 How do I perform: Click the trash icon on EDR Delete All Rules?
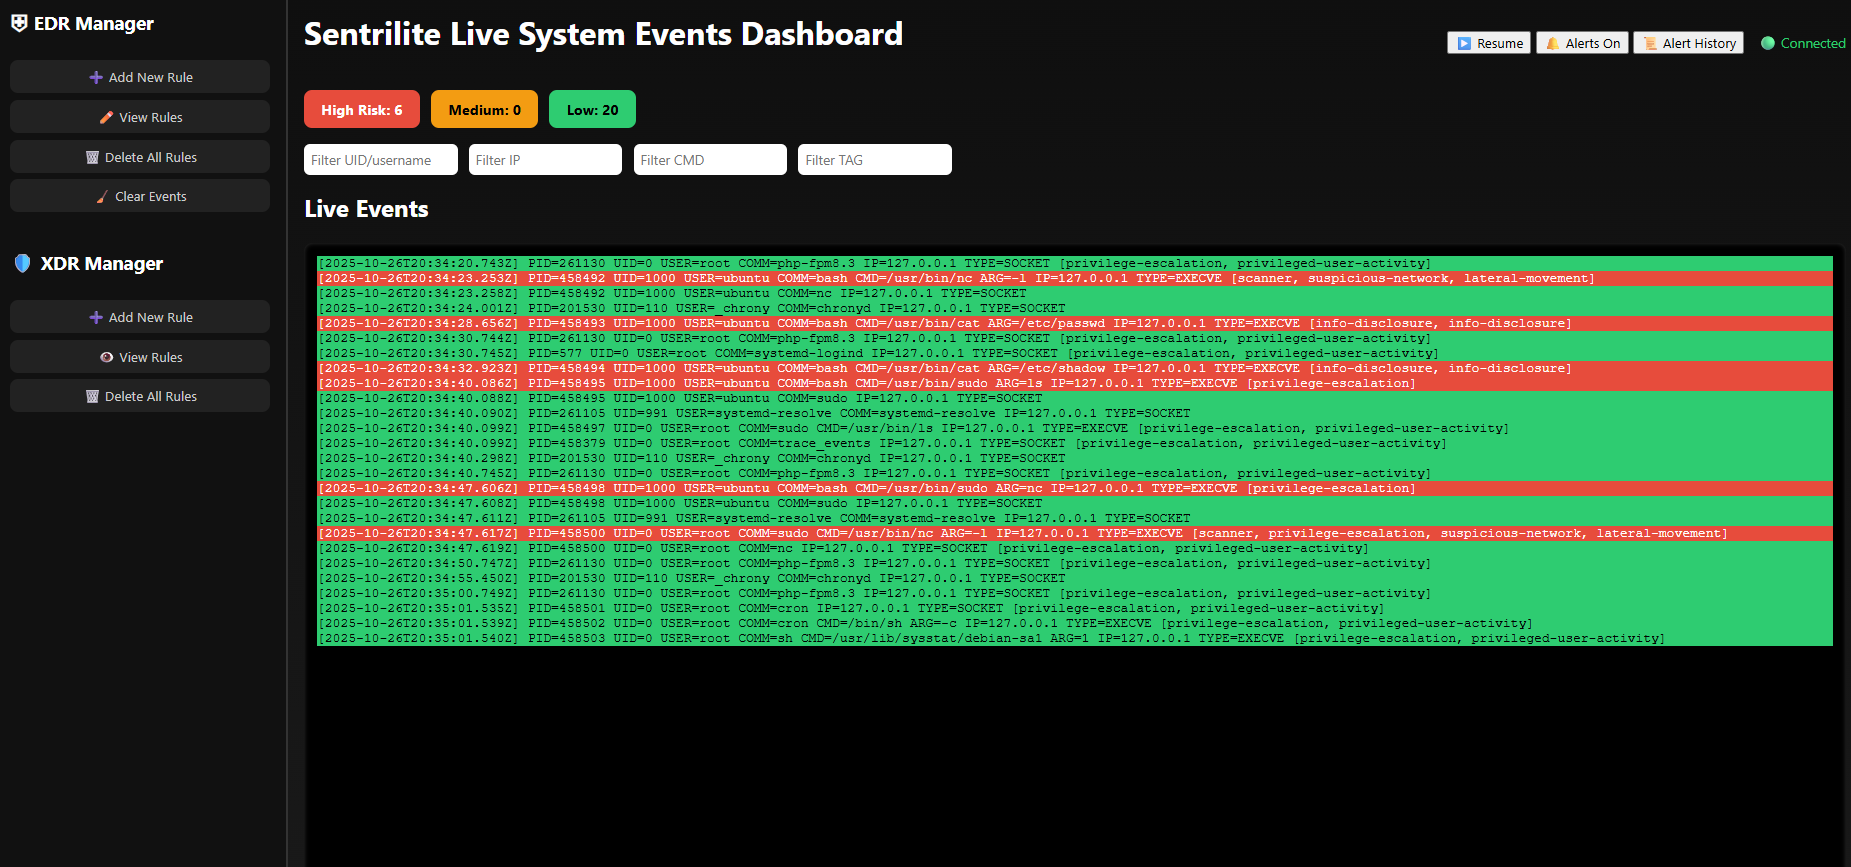[x=92, y=157]
